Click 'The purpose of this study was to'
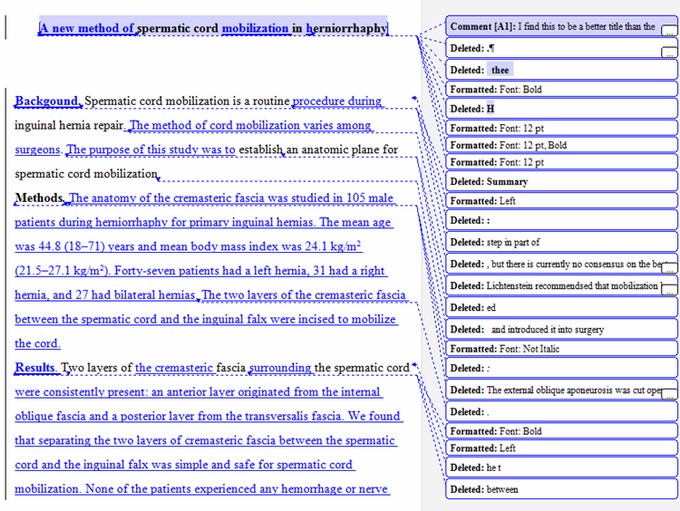680x511 pixels. [150, 150]
